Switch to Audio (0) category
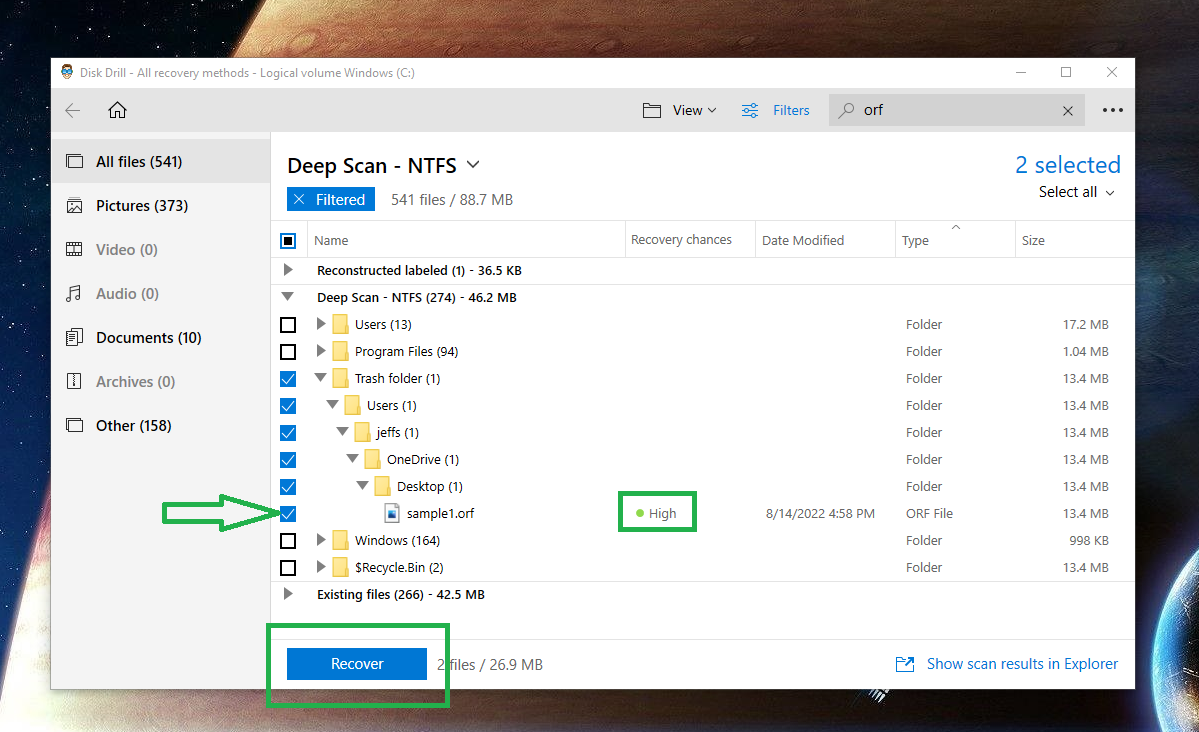This screenshot has width=1199, height=732. pyautogui.click(x=161, y=294)
